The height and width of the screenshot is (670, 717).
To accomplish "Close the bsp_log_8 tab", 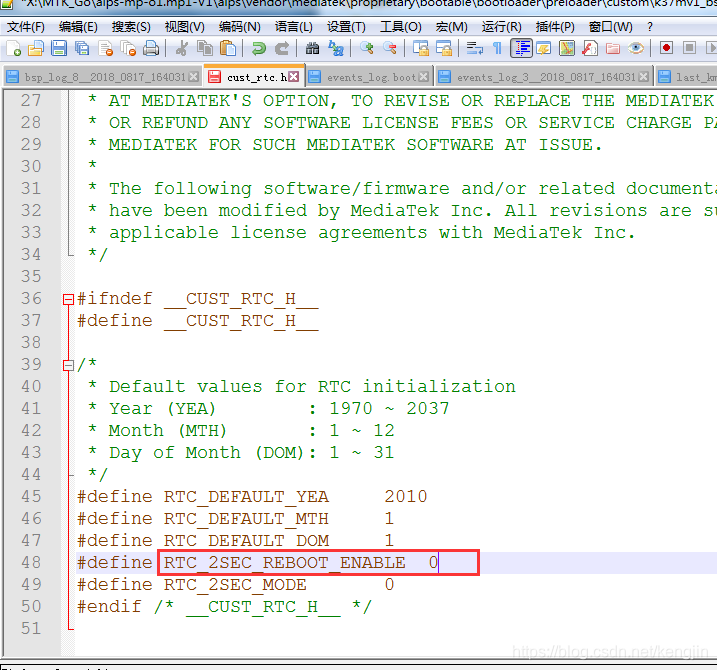I will pos(194,77).
